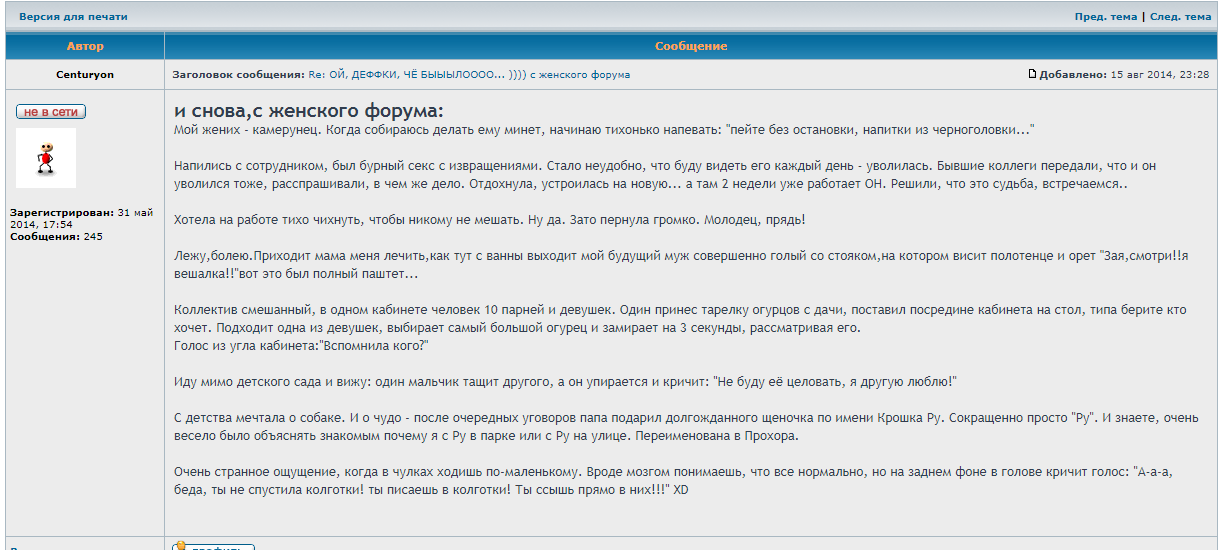Image resolution: width=1227 pixels, height=550 pixels.
Task: Click the heading 'и снова,с женского форума:'
Action: click(x=309, y=111)
